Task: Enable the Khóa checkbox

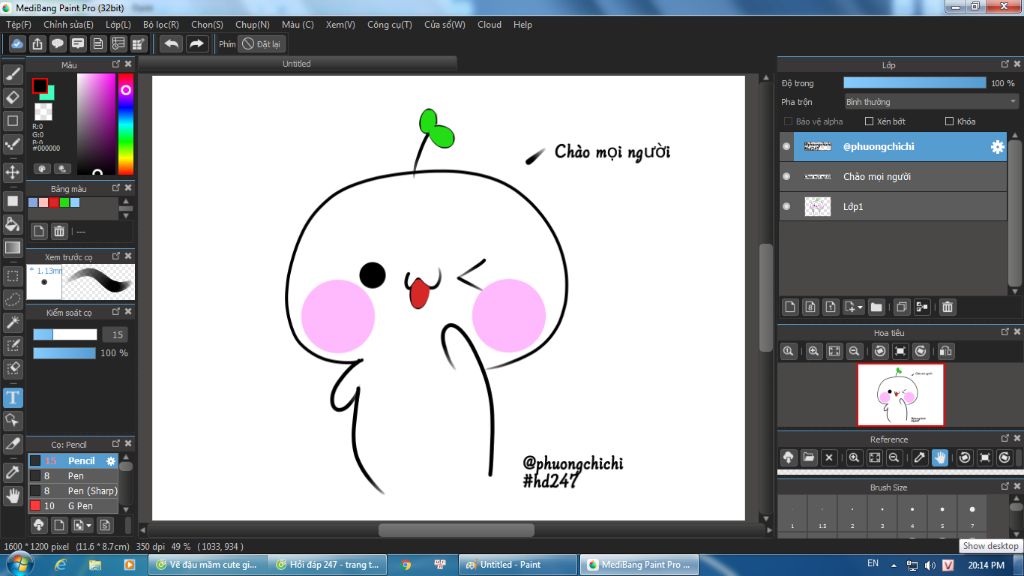Action: coord(949,121)
